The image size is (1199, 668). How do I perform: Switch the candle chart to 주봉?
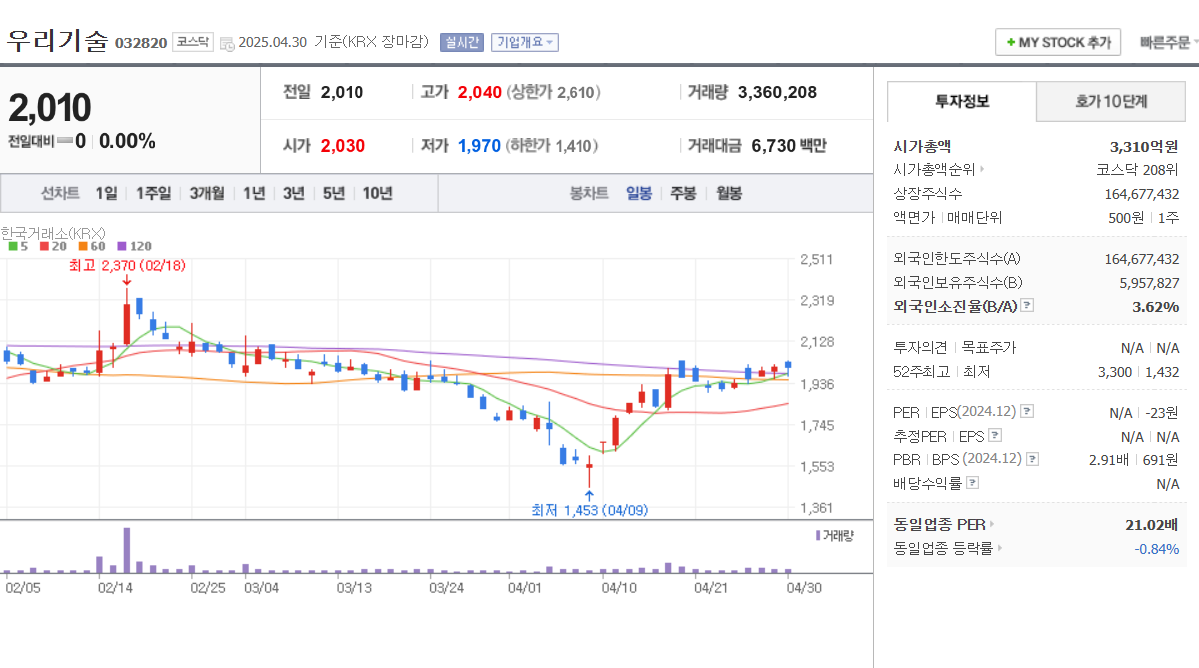point(683,193)
